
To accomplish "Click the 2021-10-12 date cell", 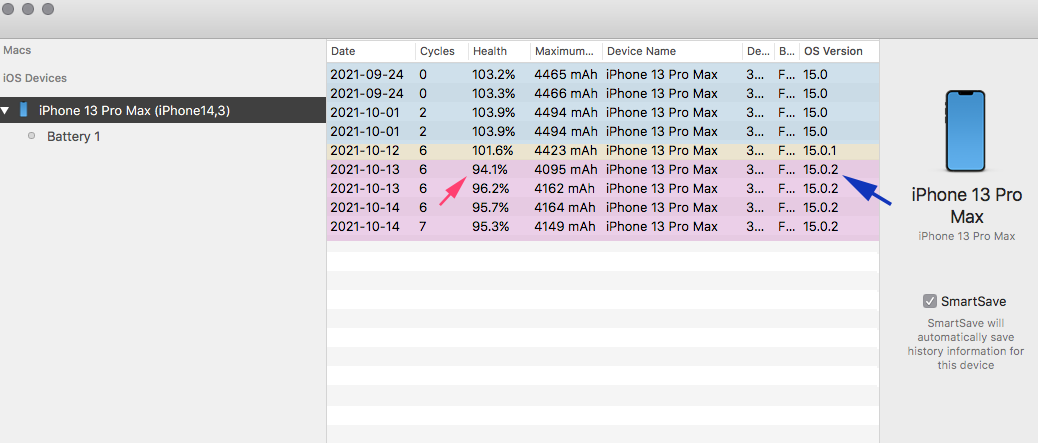I will (365, 150).
